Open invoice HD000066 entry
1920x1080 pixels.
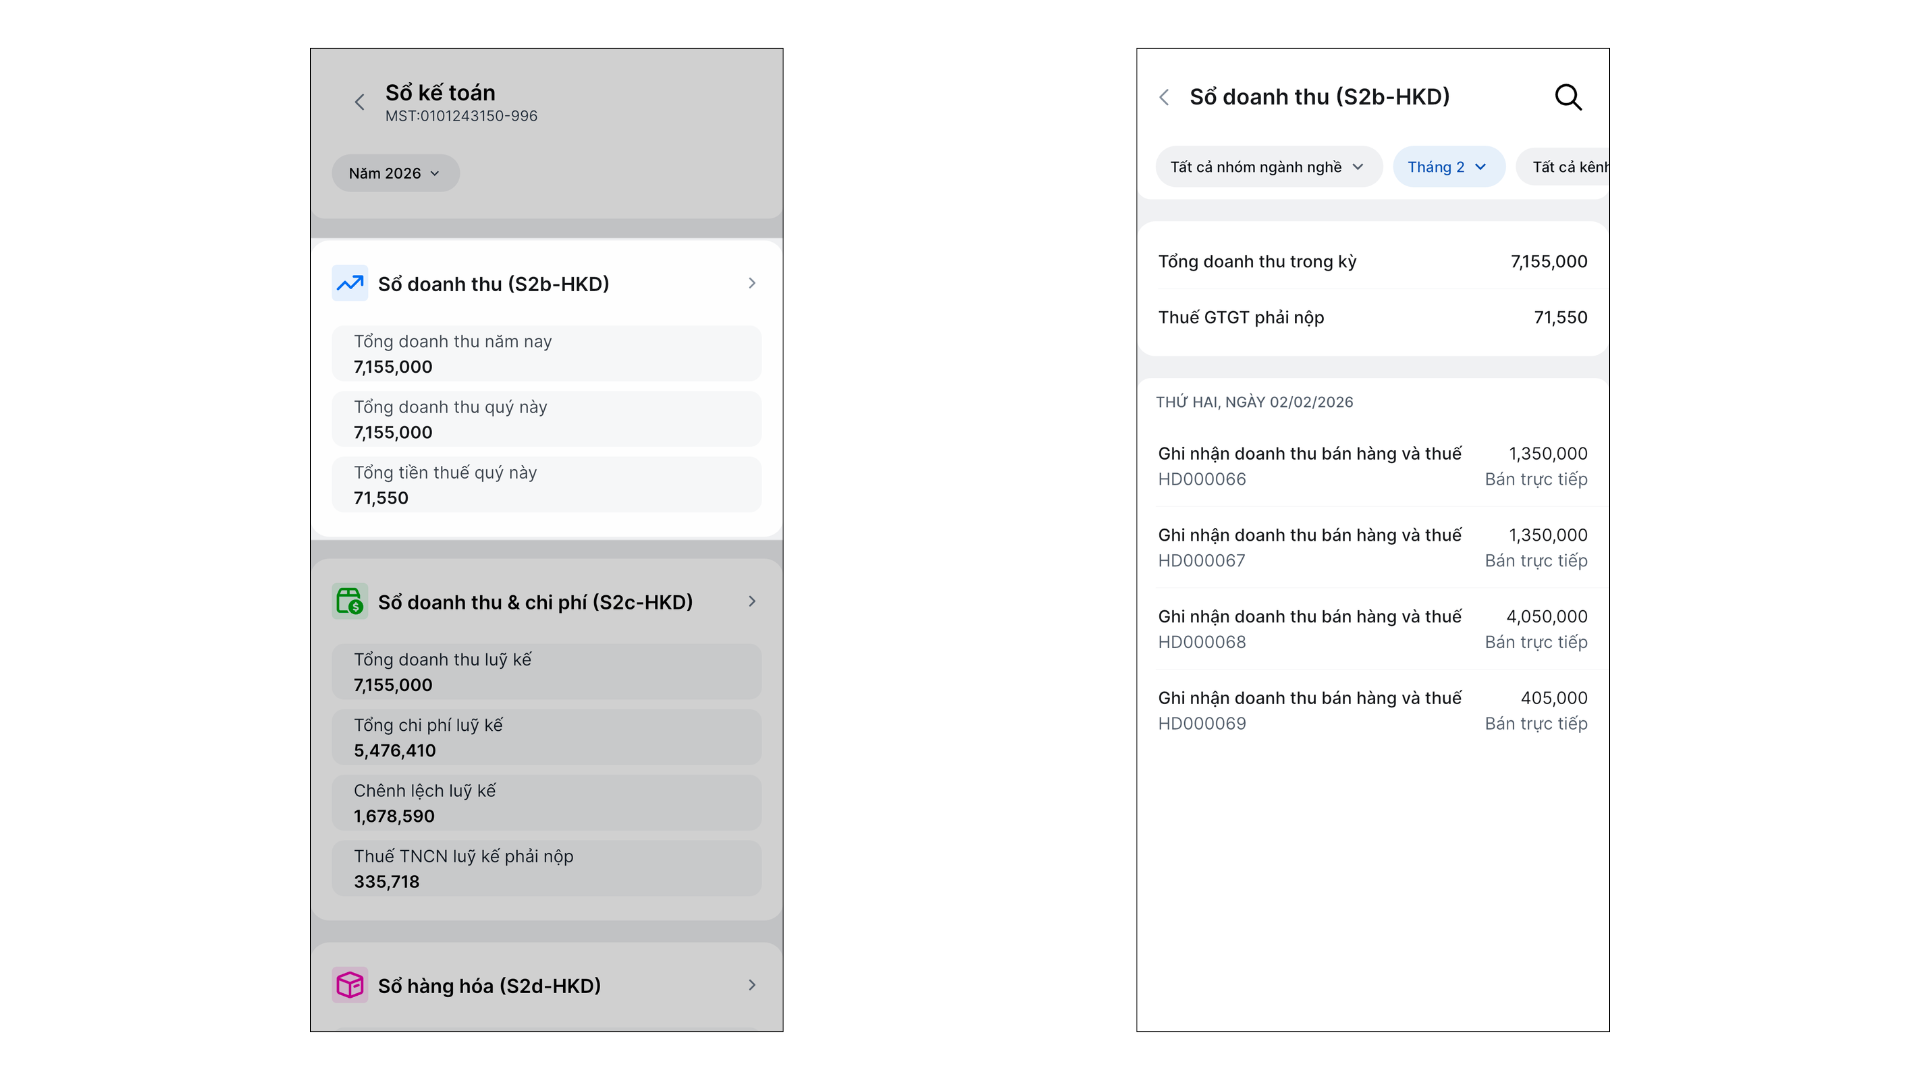click(x=1372, y=466)
